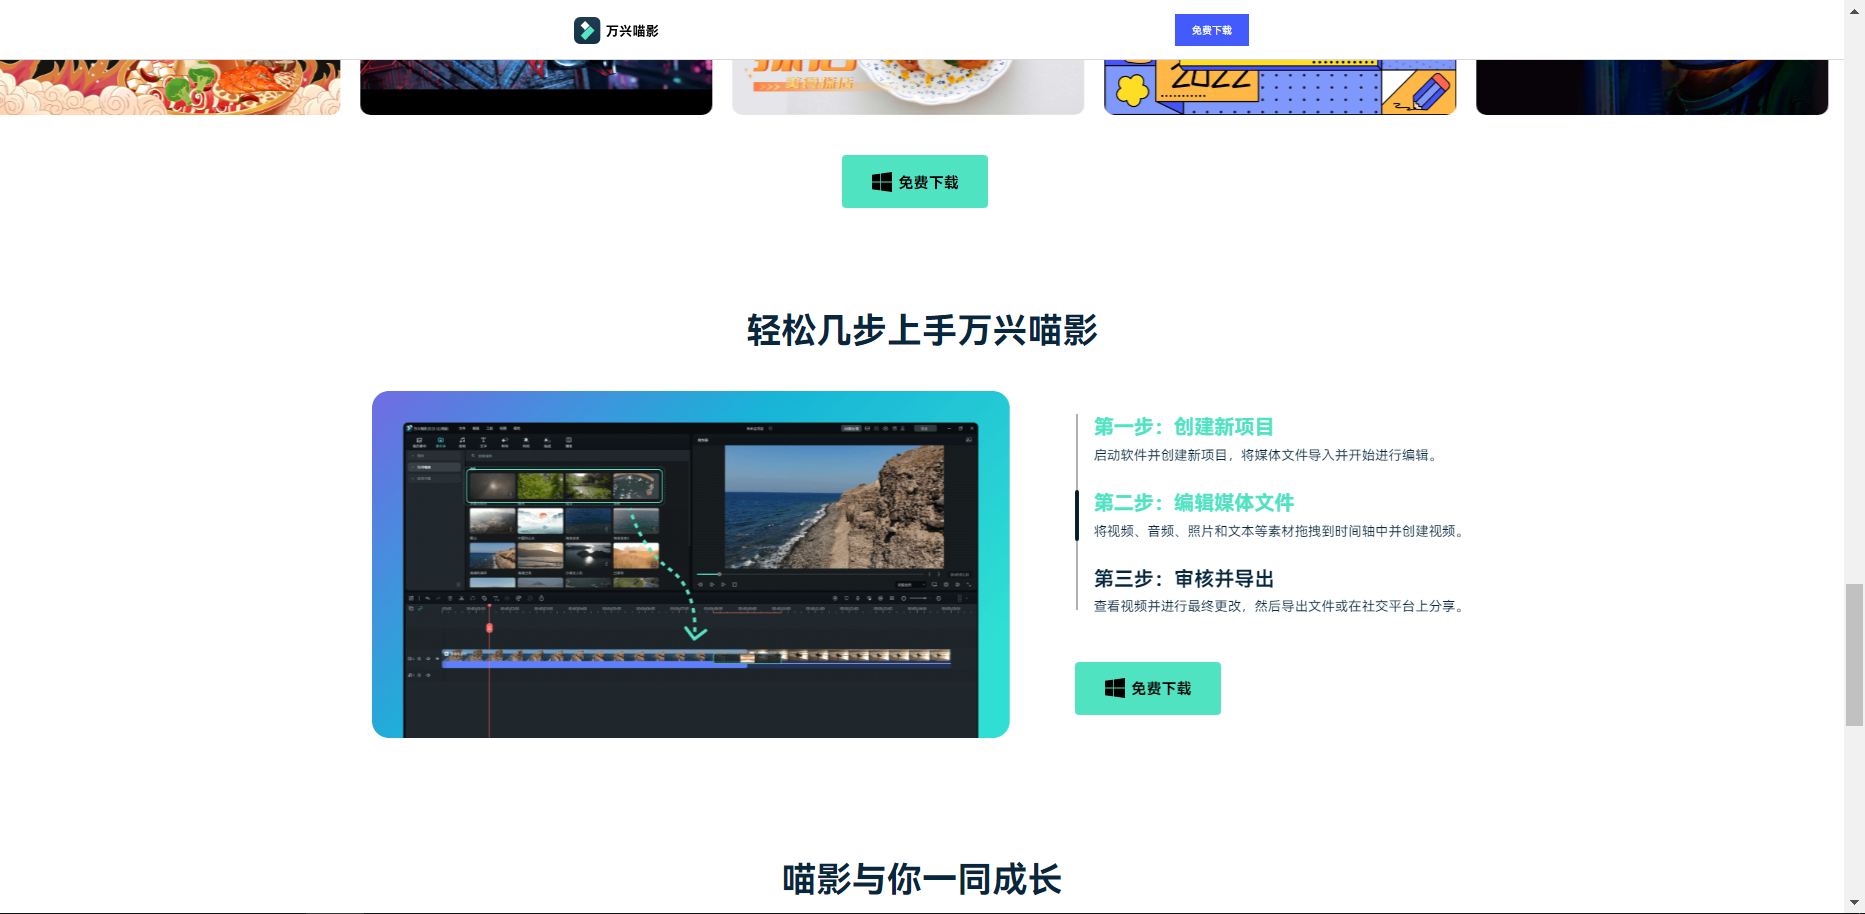Click the play icon under the preview window

pyautogui.click(x=712, y=584)
